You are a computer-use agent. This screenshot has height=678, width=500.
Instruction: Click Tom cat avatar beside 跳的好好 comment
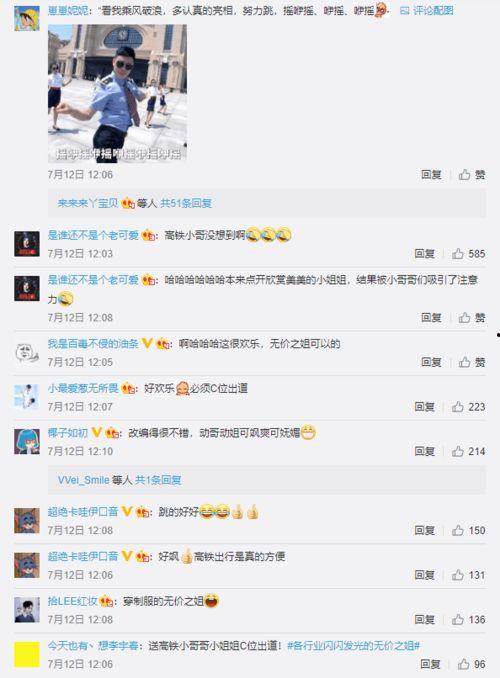click(27, 521)
